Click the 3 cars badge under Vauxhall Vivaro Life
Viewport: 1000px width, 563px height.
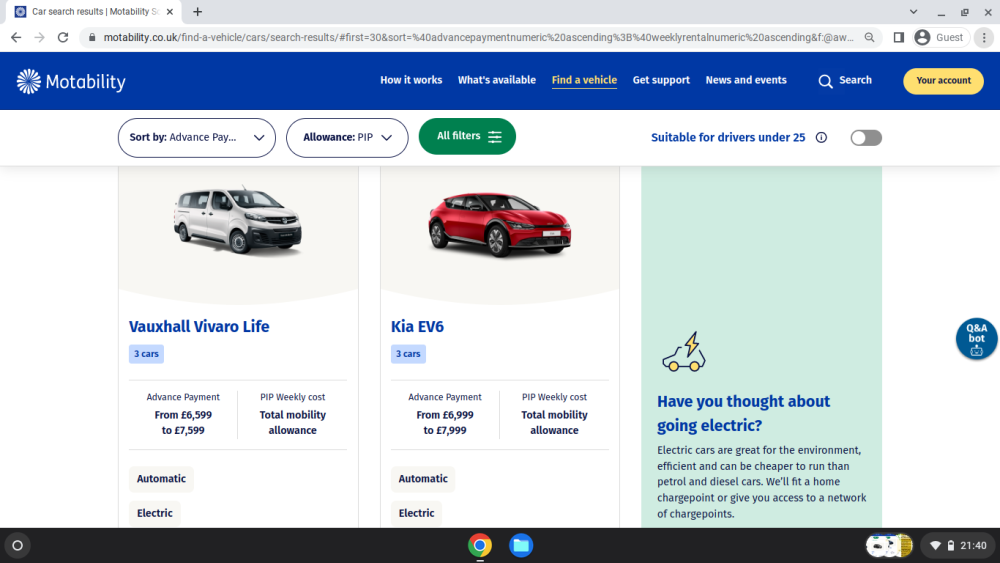[x=146, y=354]
